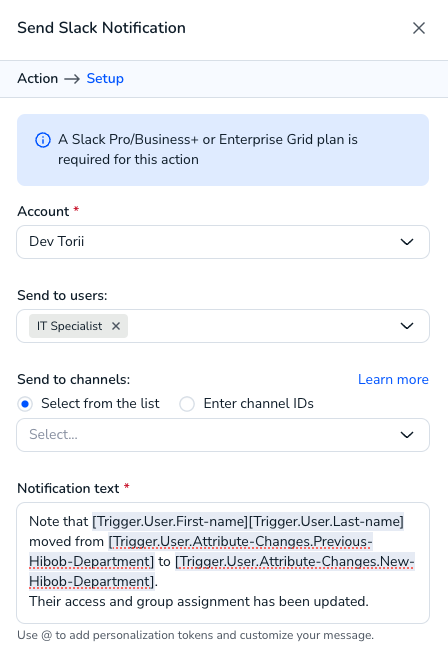Screen dimensions: 448x665
Task: Click the arrow between Action and Setup
Action: 72,79
